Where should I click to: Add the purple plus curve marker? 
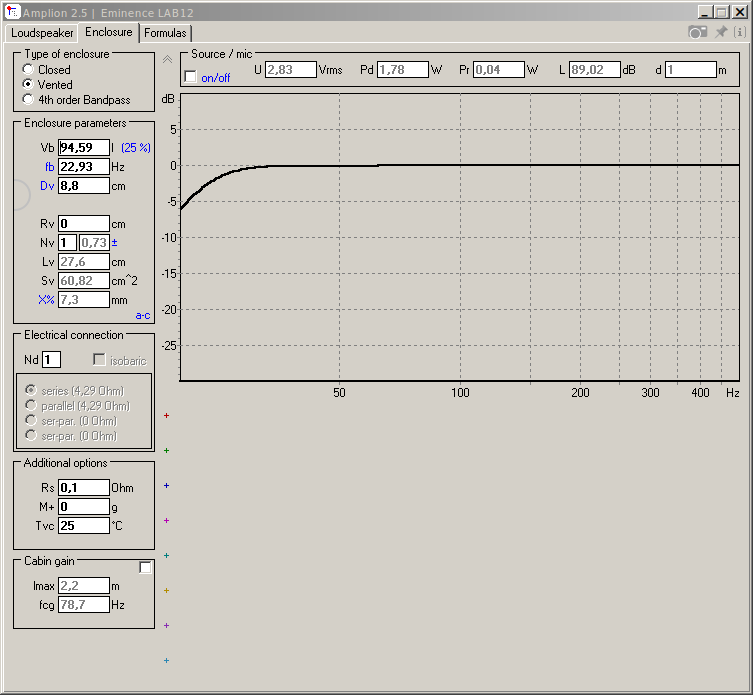click(x=166, y=625)
